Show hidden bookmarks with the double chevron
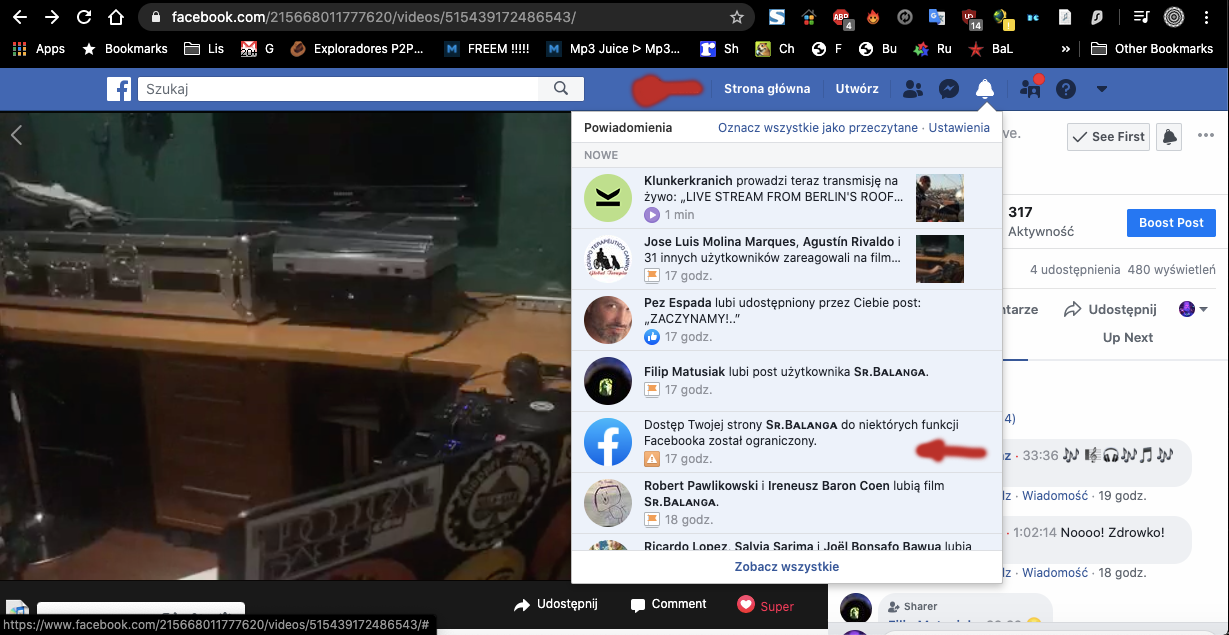 1066,48
